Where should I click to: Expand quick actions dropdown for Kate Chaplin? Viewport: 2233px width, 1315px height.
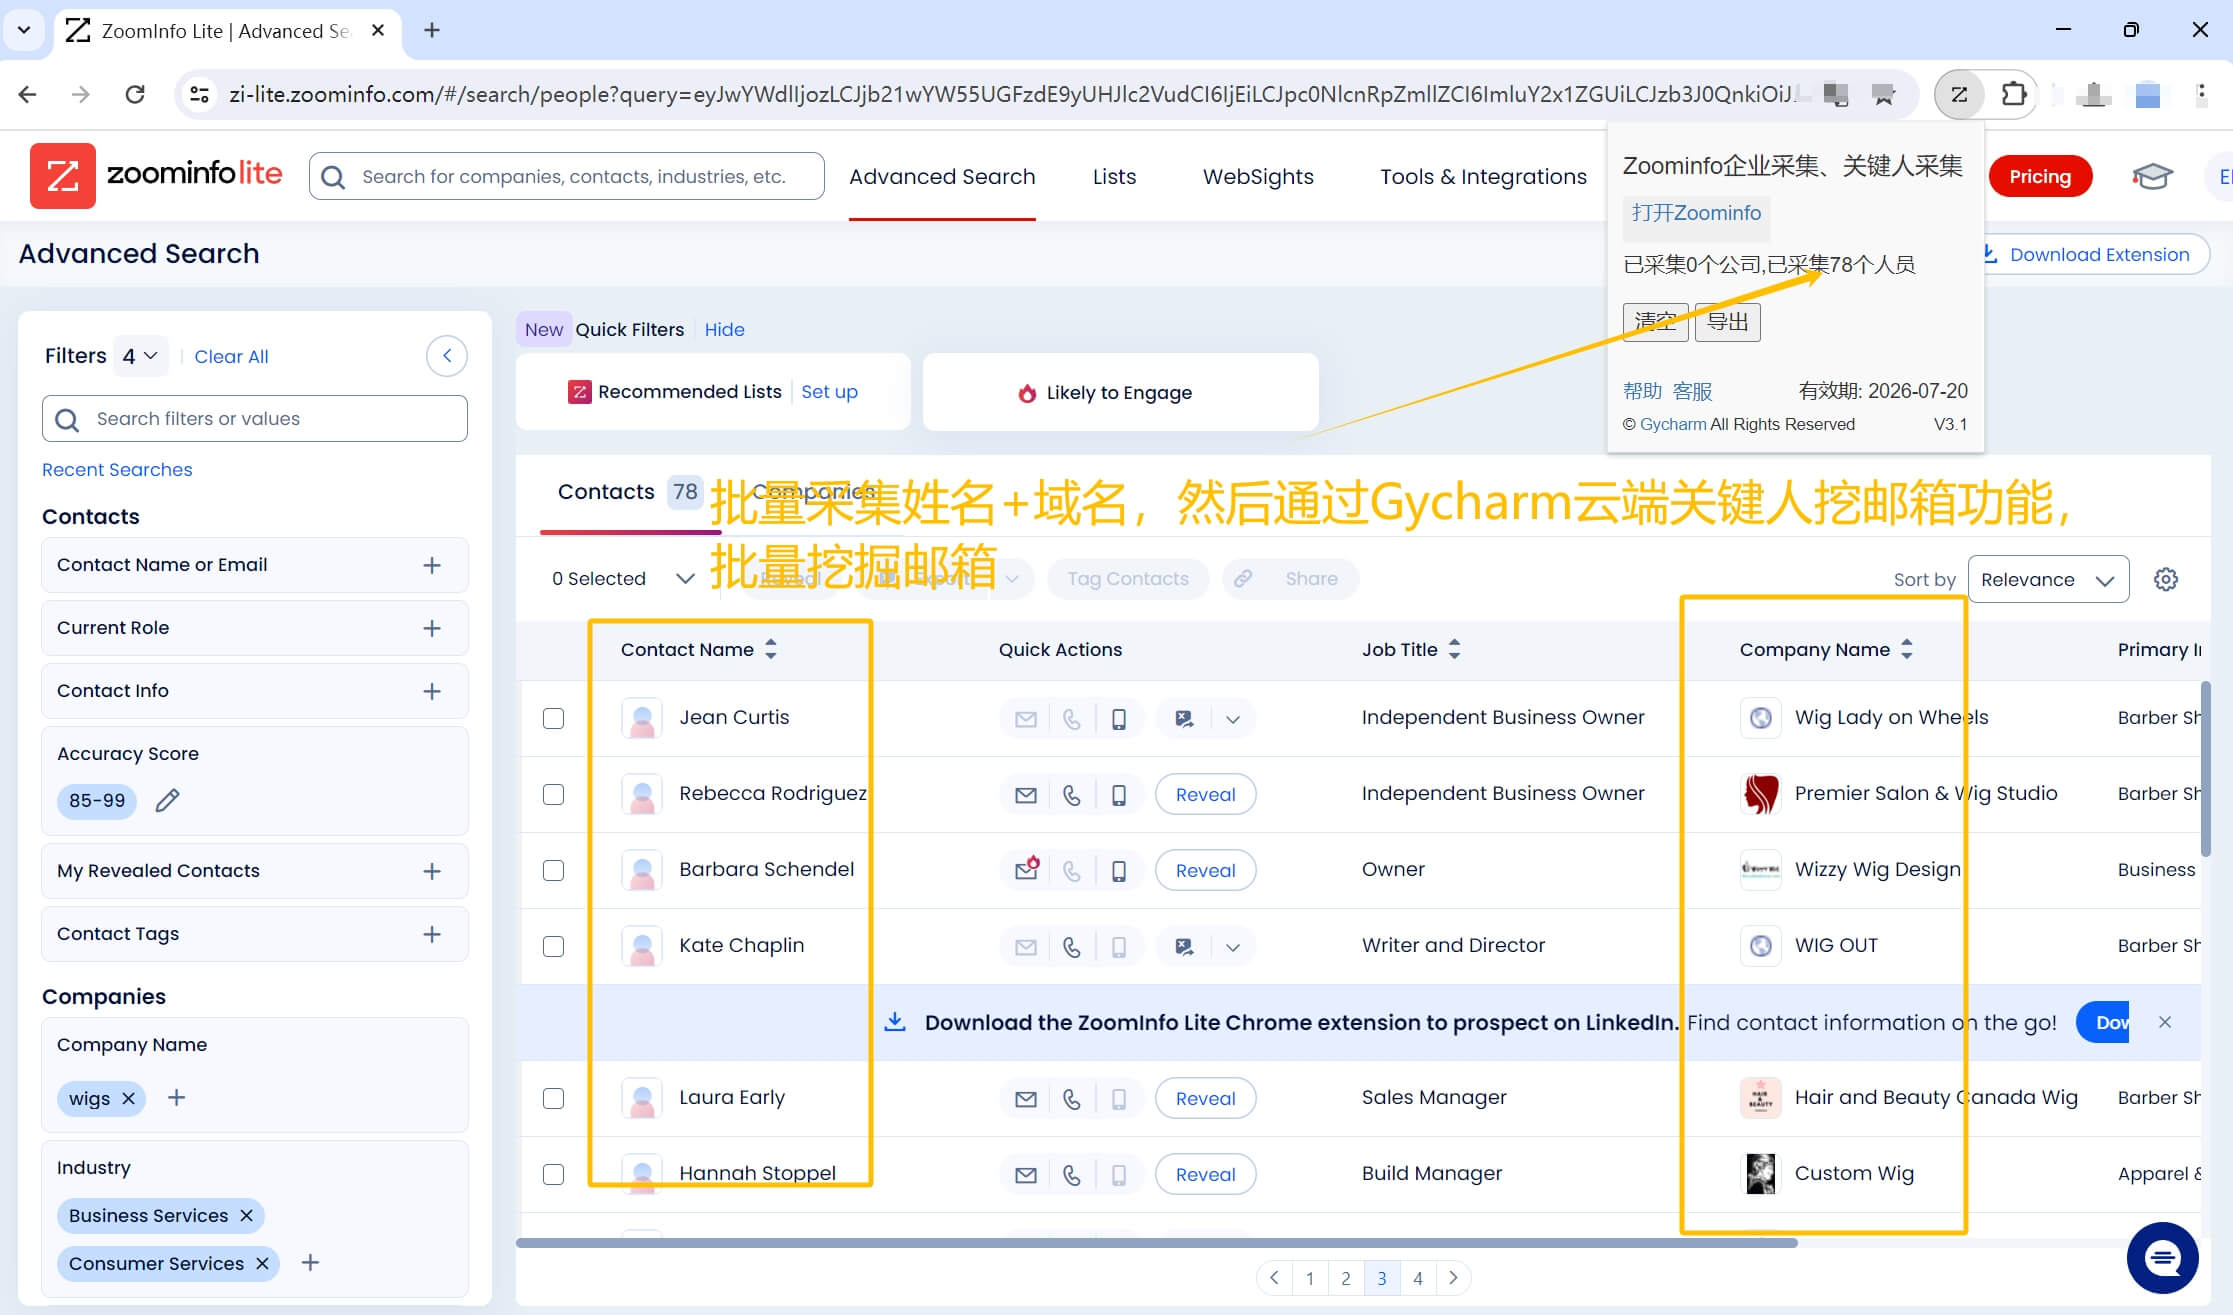pyautogui.click(x=1233, y=947)
